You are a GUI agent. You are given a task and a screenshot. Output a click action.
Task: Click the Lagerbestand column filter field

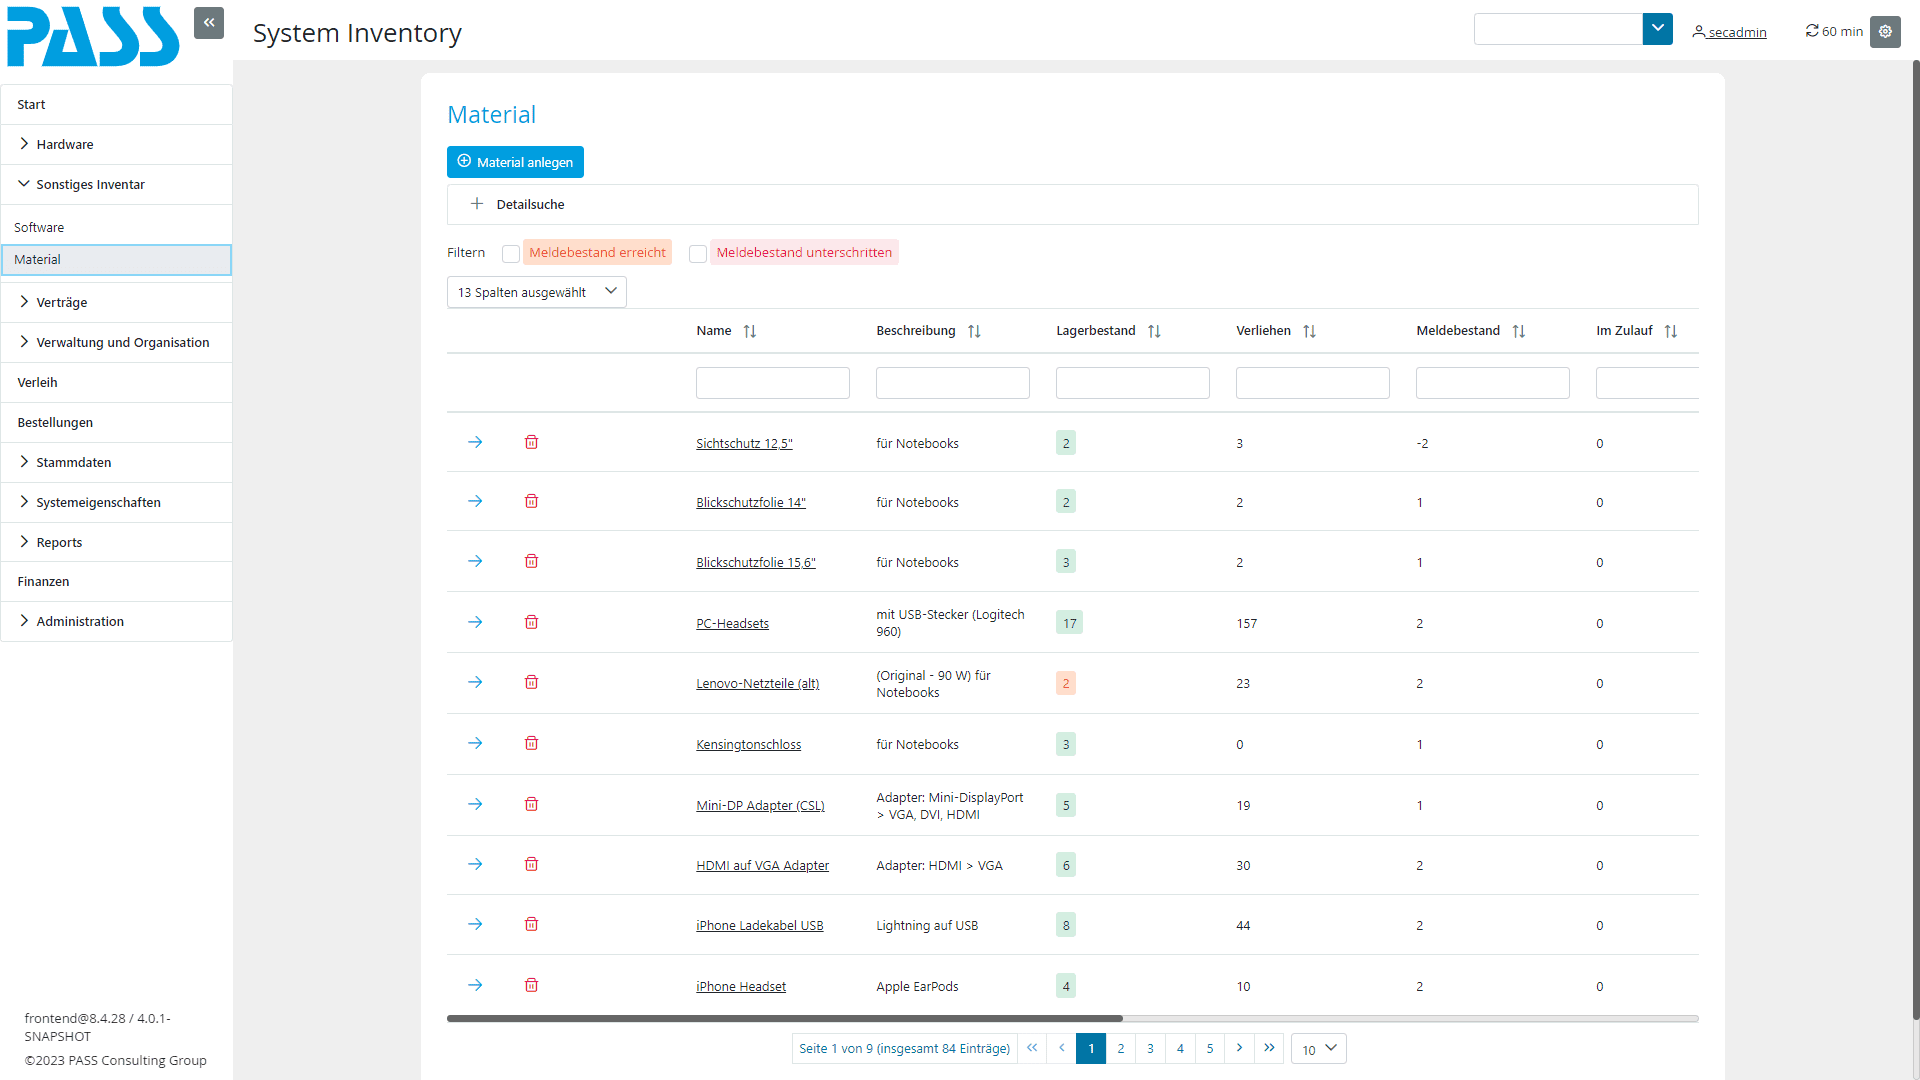click(1132, 383)
